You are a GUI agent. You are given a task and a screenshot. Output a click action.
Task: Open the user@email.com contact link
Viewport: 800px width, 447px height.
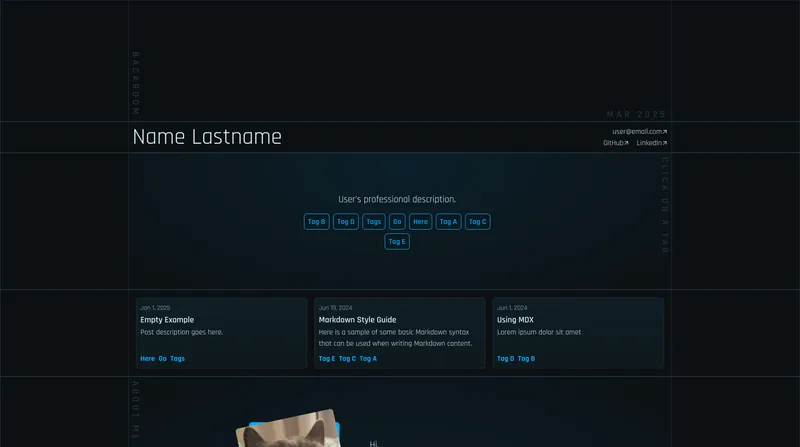(639, 131)
